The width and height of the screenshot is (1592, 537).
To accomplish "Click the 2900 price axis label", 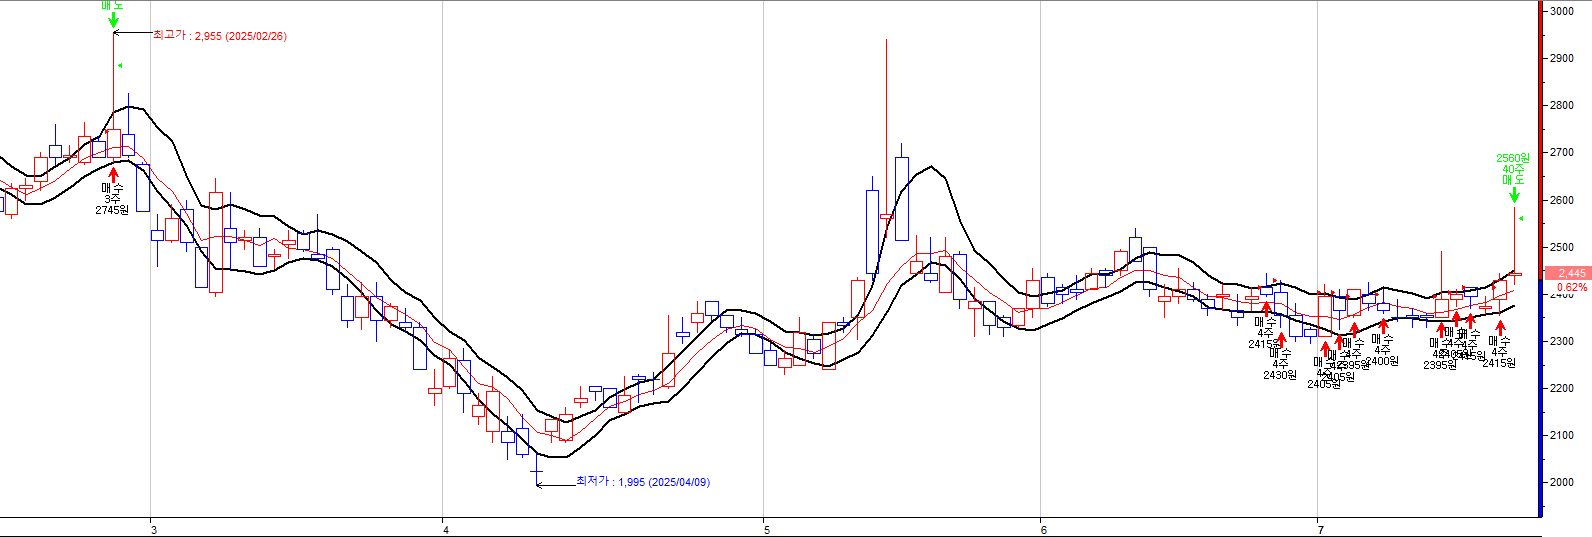I will (1562, 58).
